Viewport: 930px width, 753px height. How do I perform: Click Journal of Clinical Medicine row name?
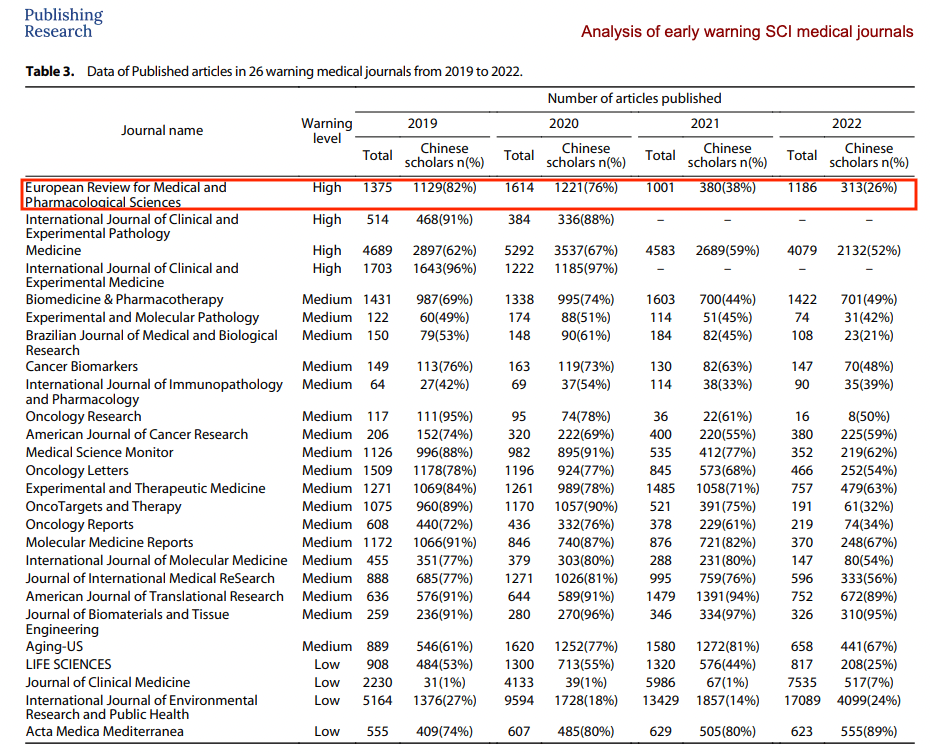(x=107, y=682)
